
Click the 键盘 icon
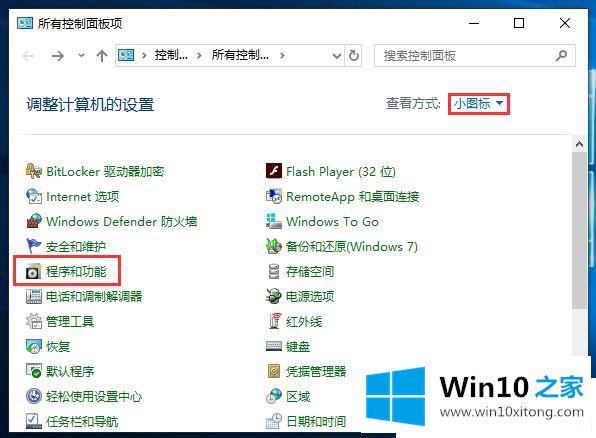(x=274, y=346)
